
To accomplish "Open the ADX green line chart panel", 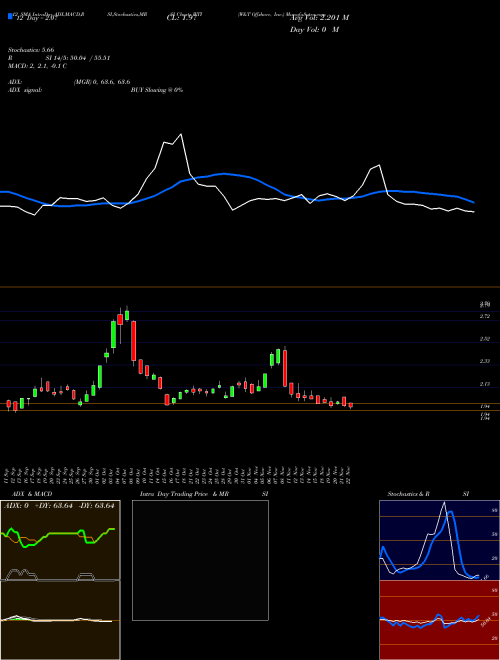I will click(x=60, y=540).
